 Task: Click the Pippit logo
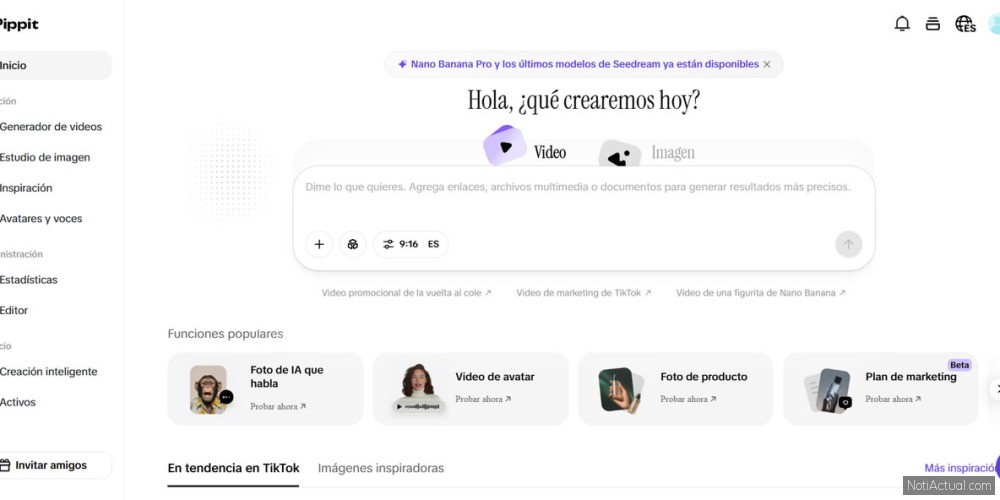click(19, 24)
